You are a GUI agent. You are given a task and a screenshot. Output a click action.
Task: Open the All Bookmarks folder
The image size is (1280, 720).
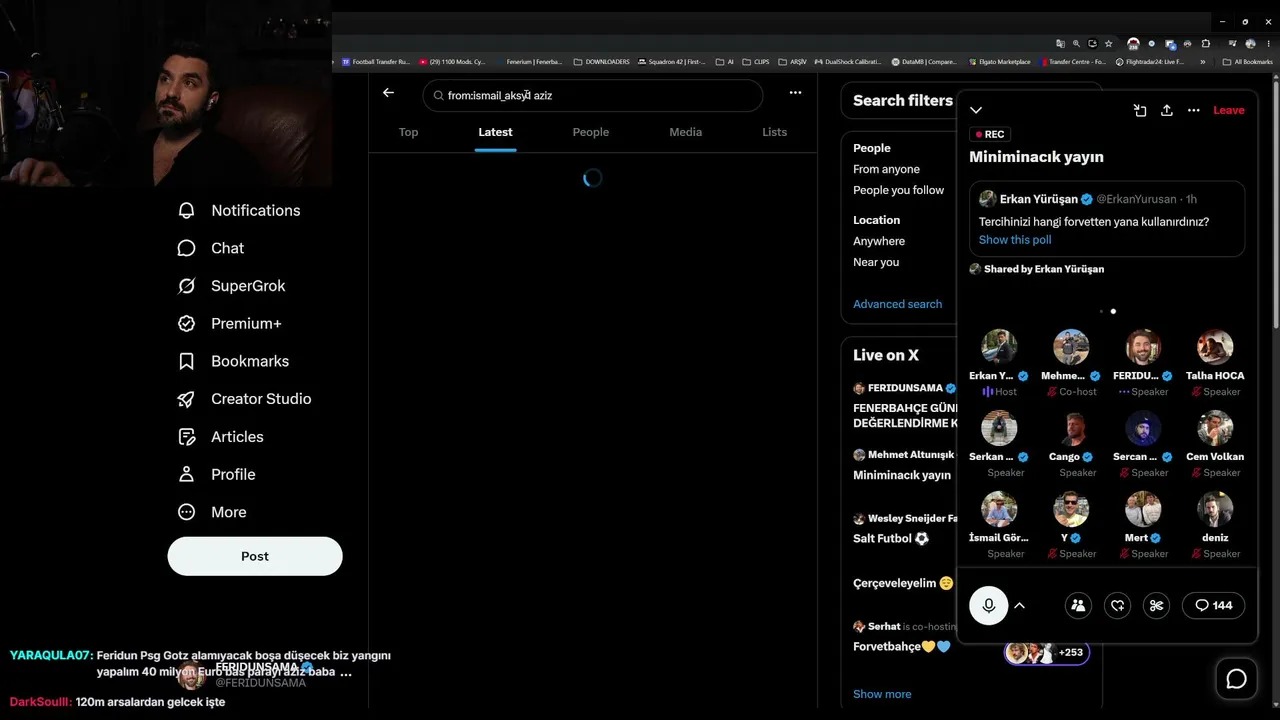1248,62
